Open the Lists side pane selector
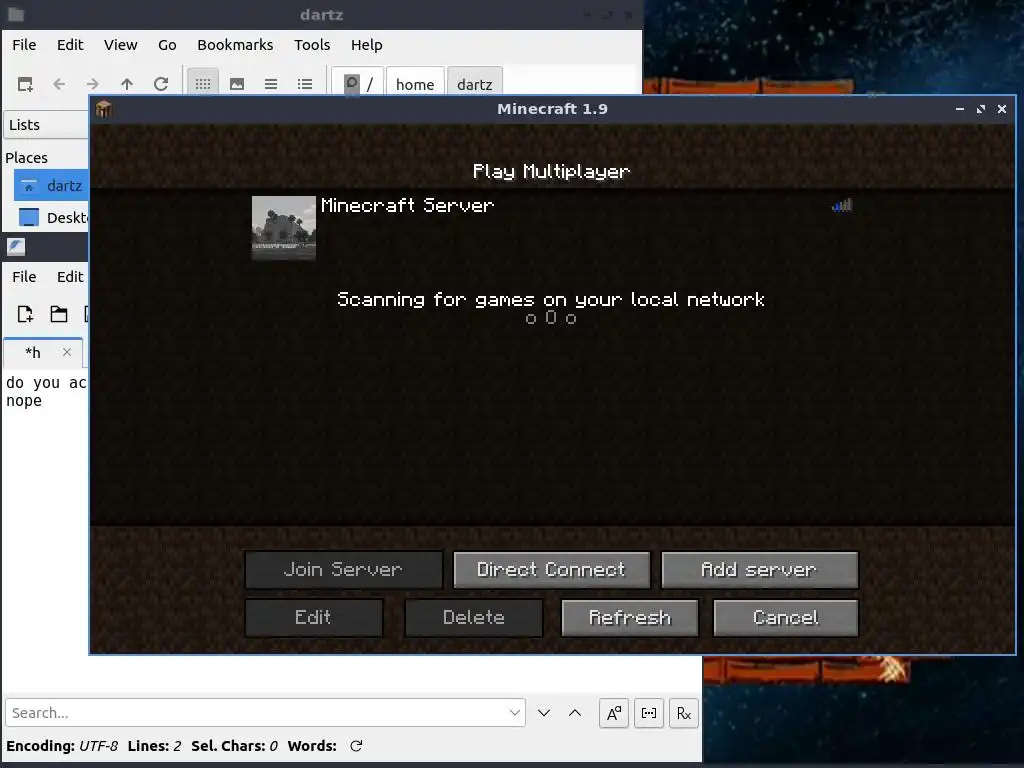 [46, 125]
